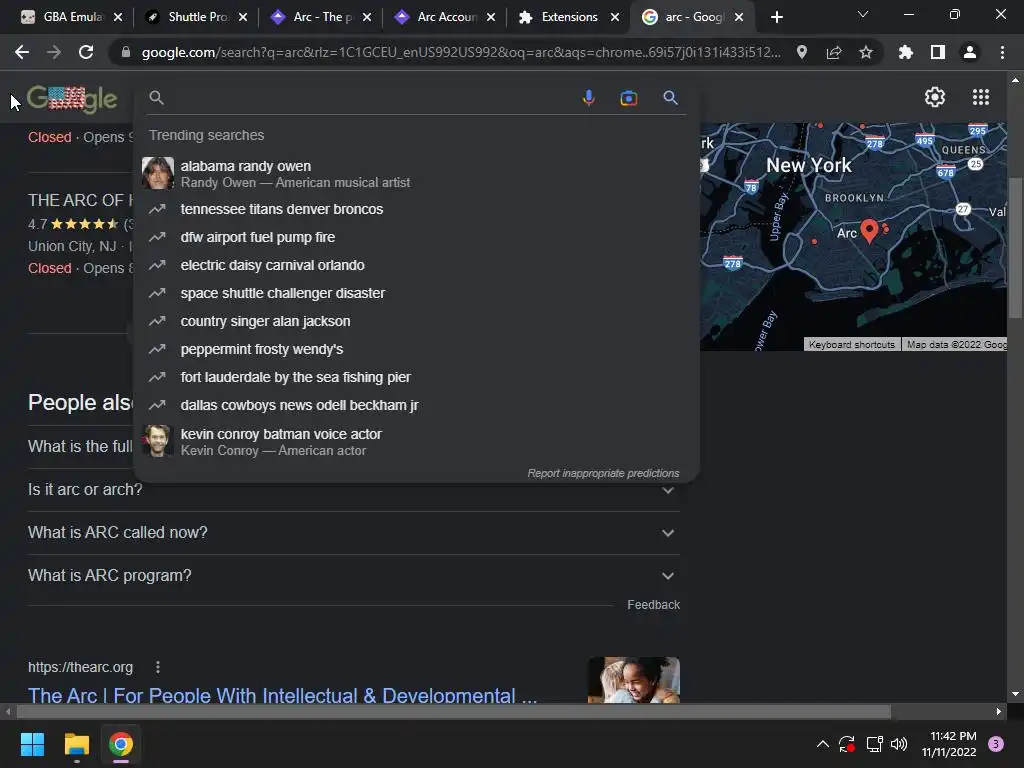Click the site lock icon
This screenshot has height=768, width=1024.
tap(126, 52)
